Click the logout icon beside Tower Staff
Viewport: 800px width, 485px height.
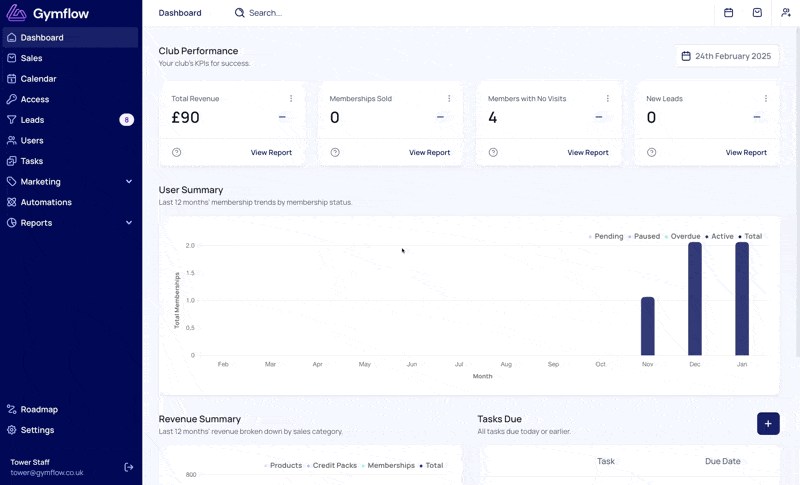[128, 467]
